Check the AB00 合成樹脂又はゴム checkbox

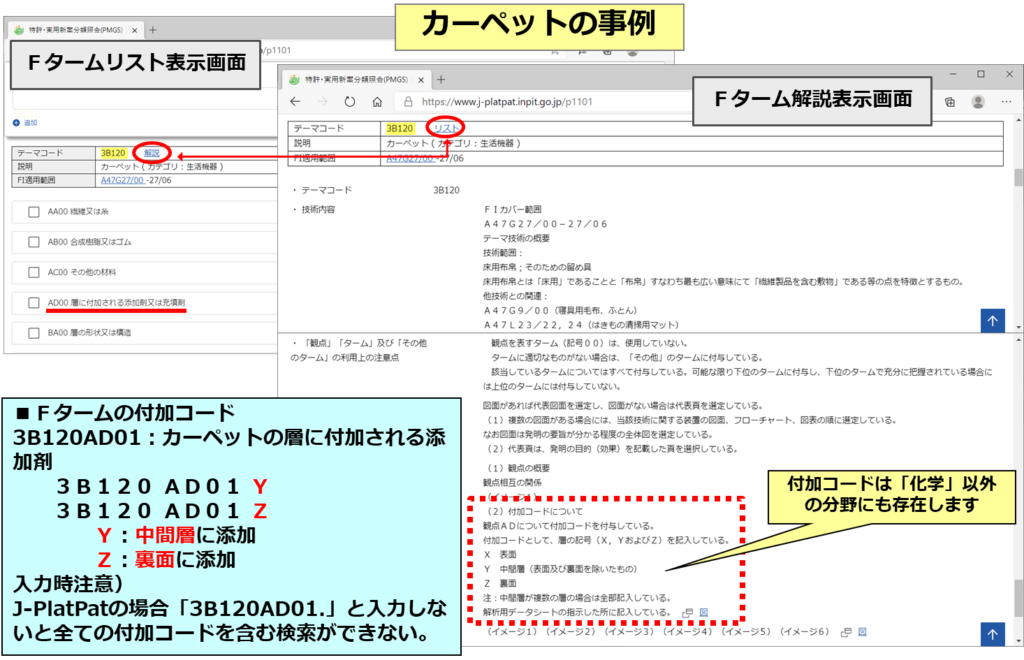[x=34, y=242]
